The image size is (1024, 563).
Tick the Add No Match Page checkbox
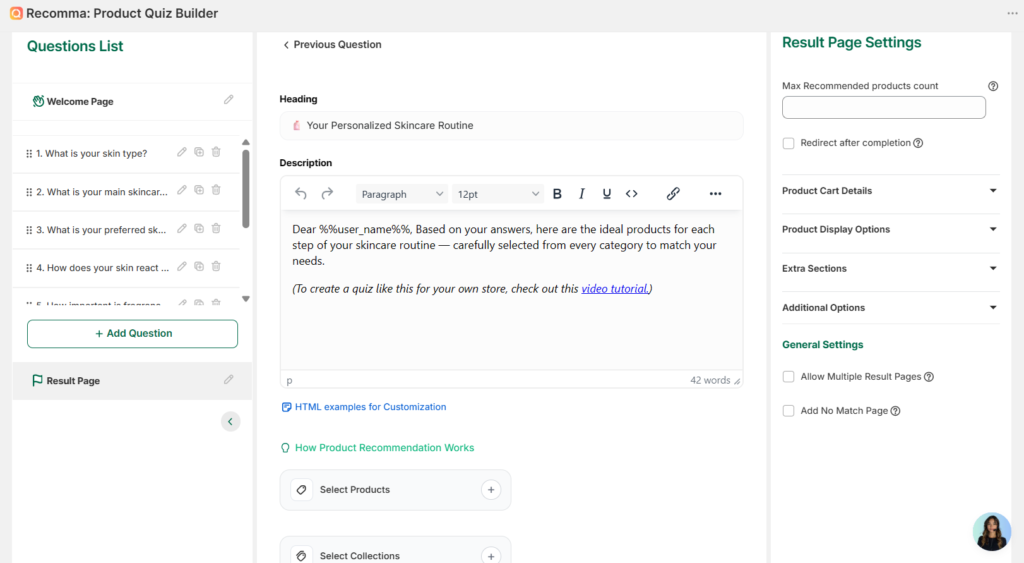[x=789, y=411]
